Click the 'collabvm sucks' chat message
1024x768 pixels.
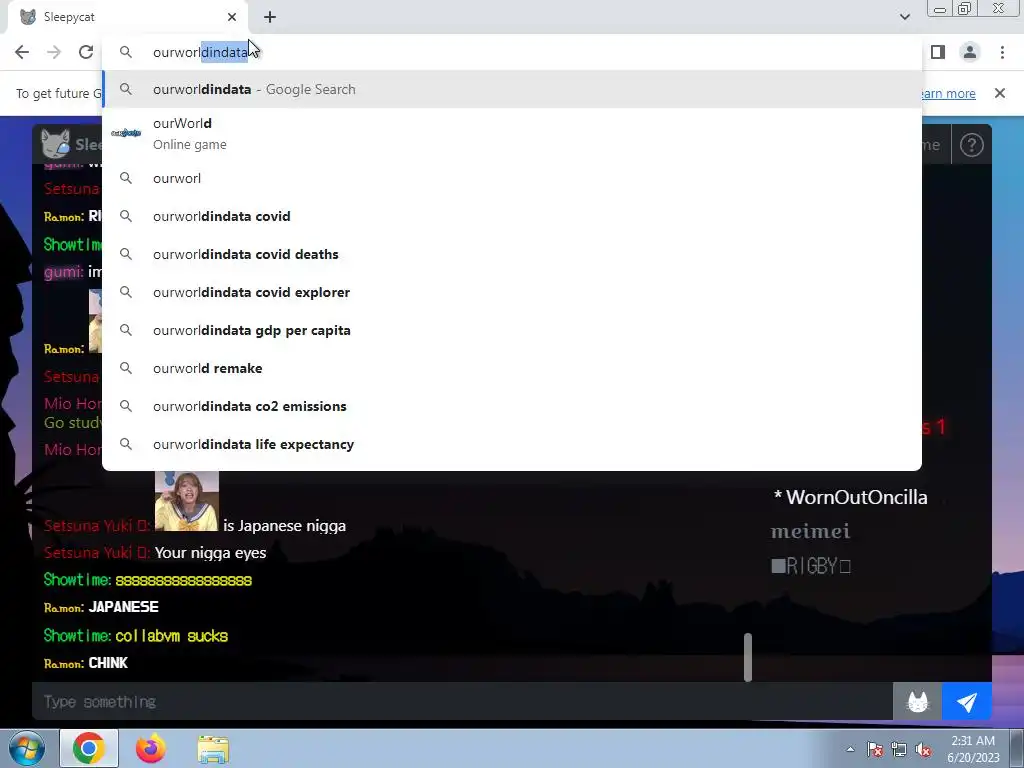[x=172, y=635]
